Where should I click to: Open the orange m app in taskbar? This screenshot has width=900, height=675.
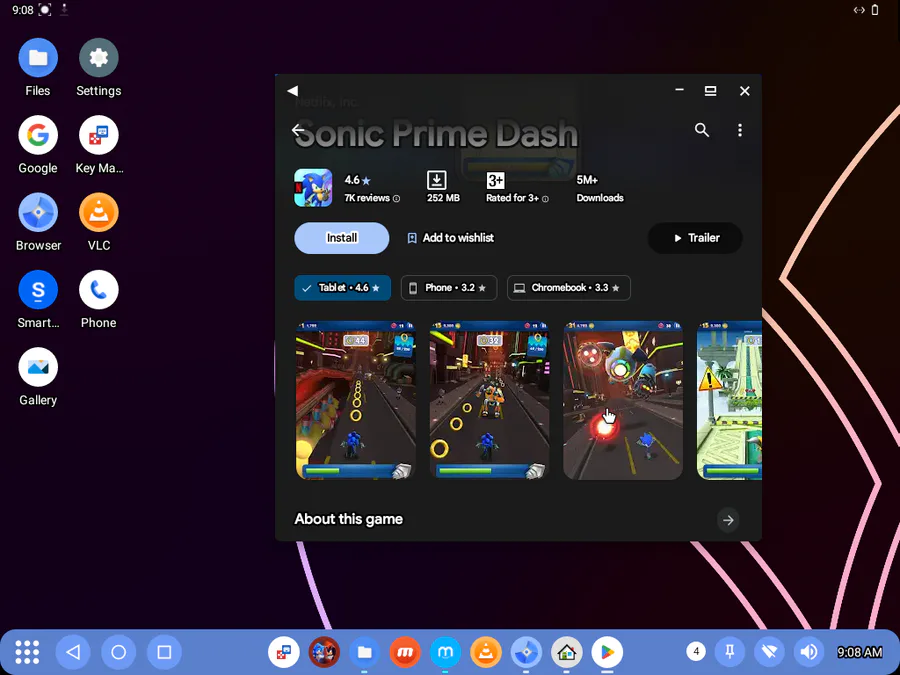point(405,652)
